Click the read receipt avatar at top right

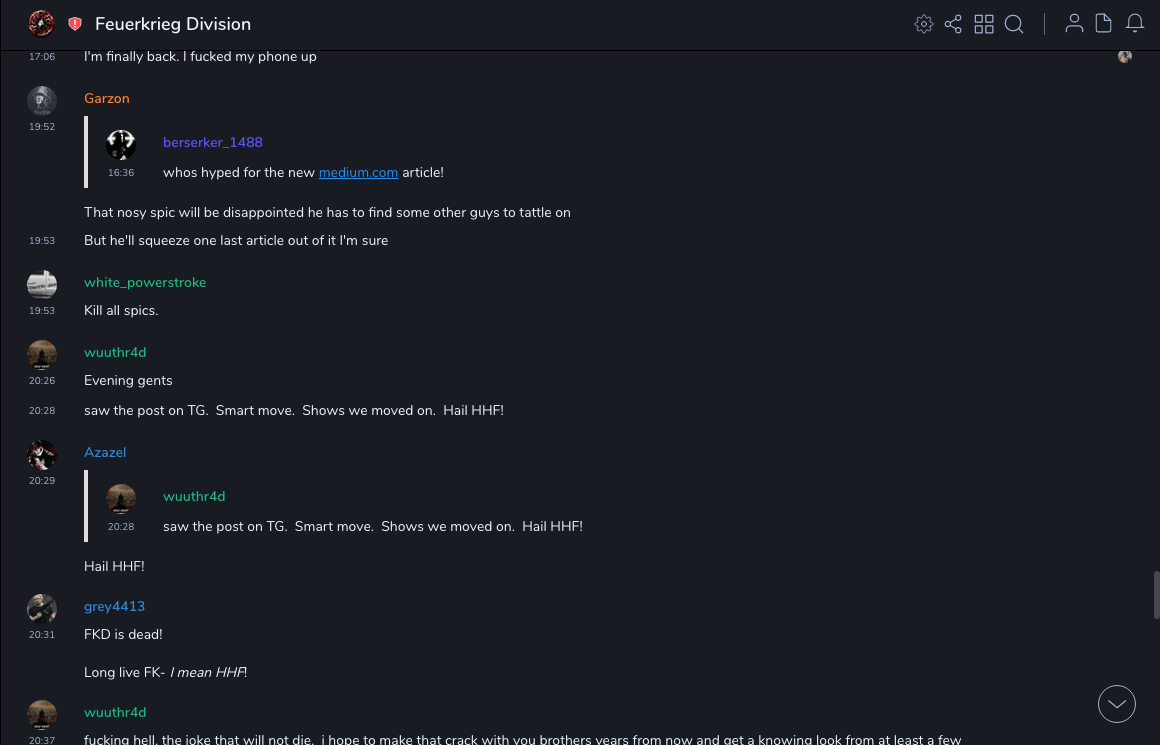[x=1125, y=56]
